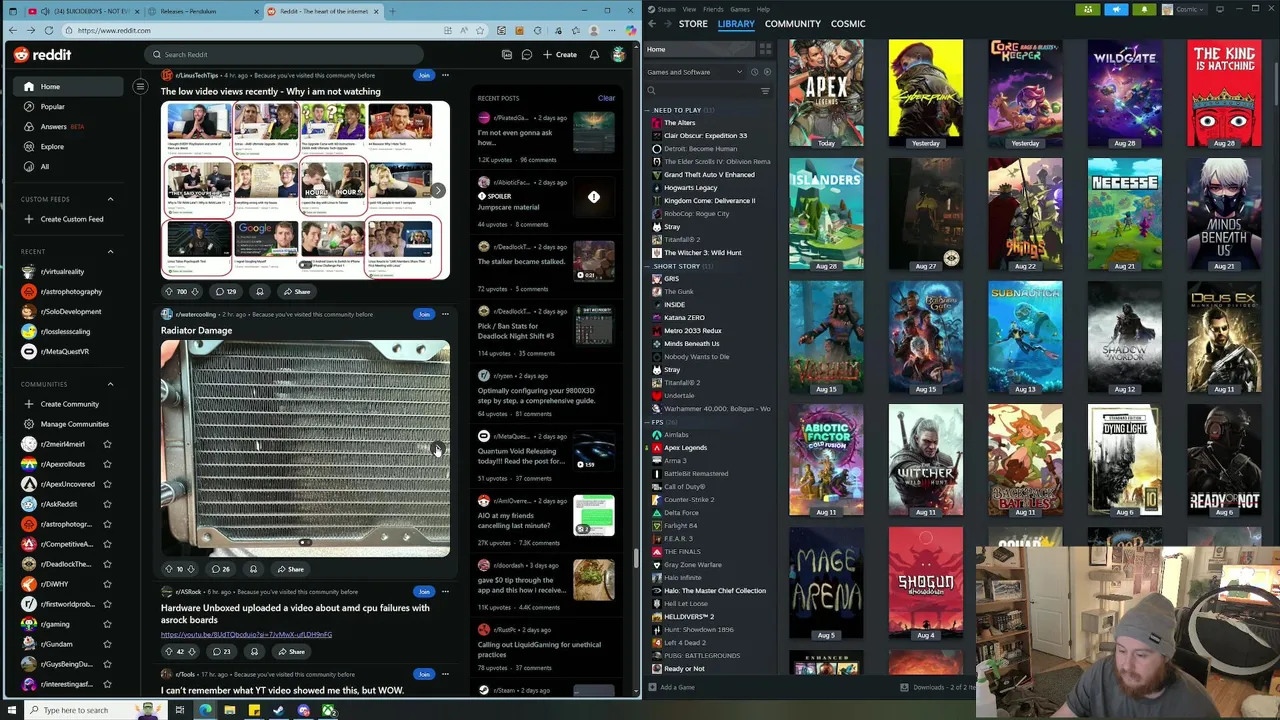Refresh the Edge browser page

point(49,30)
